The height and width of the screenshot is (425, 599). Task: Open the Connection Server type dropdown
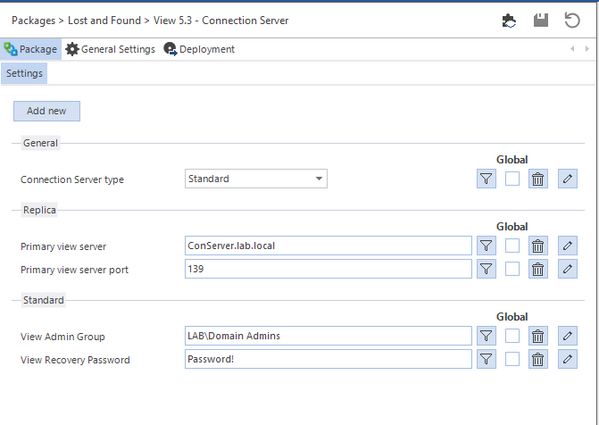(256, 179)
